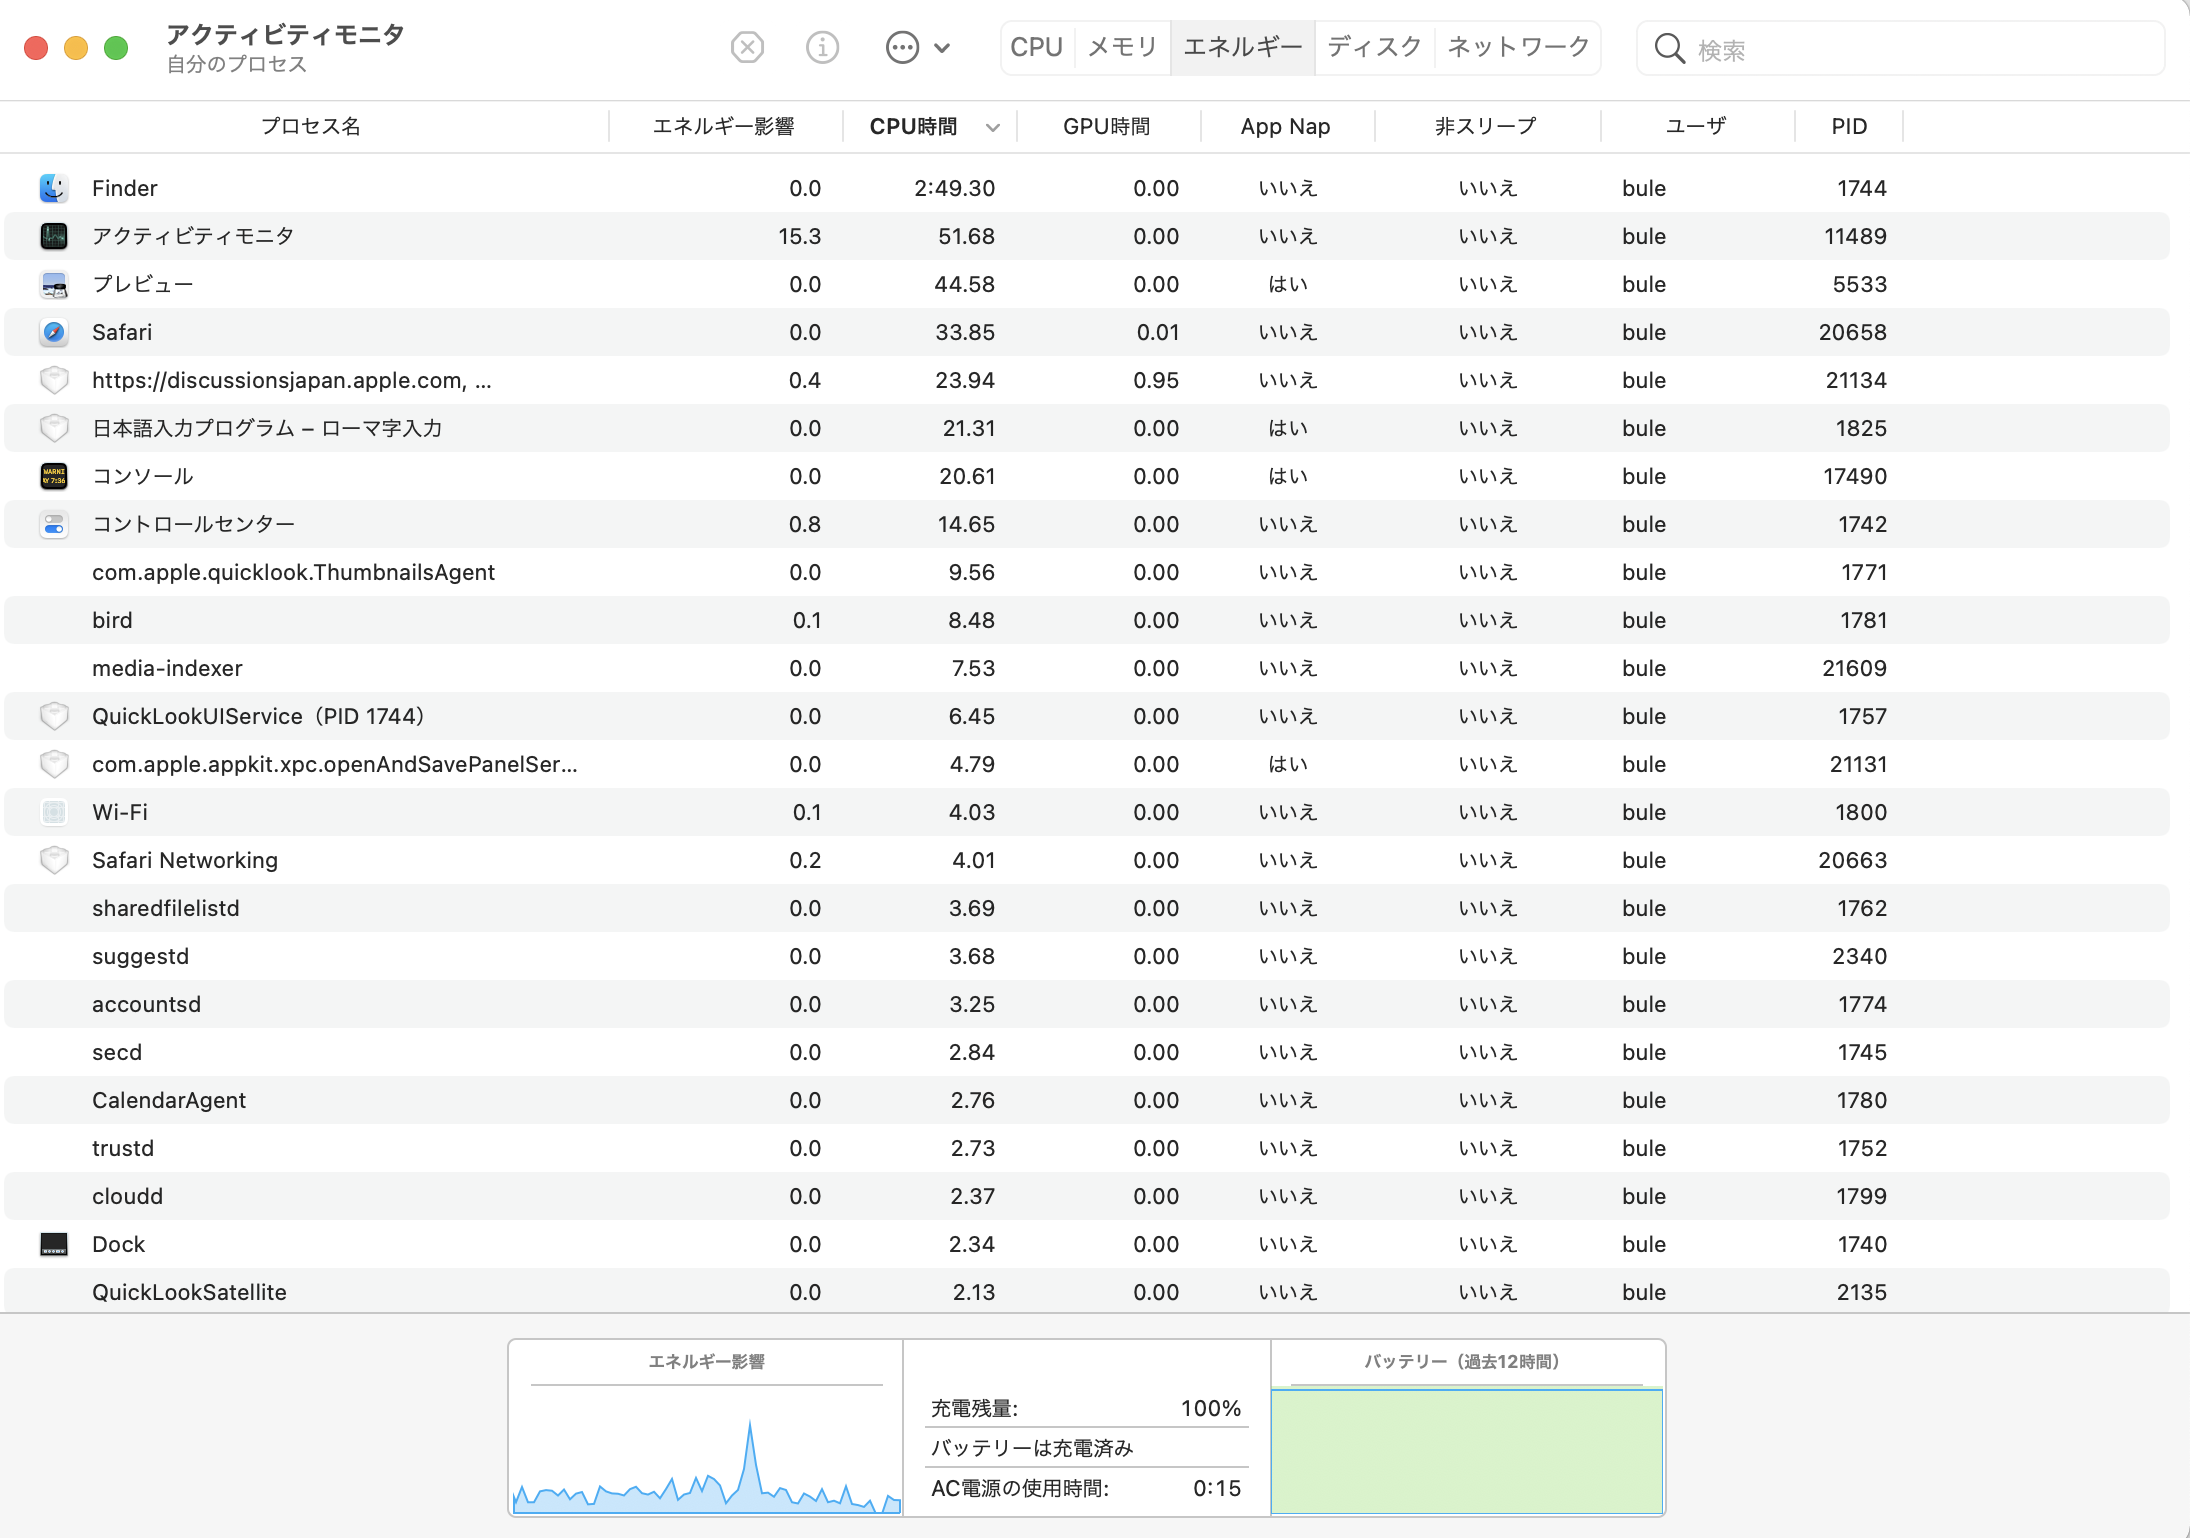Switch to the メモリ tab
Screen dimensions: 2190x1538
1122,47
